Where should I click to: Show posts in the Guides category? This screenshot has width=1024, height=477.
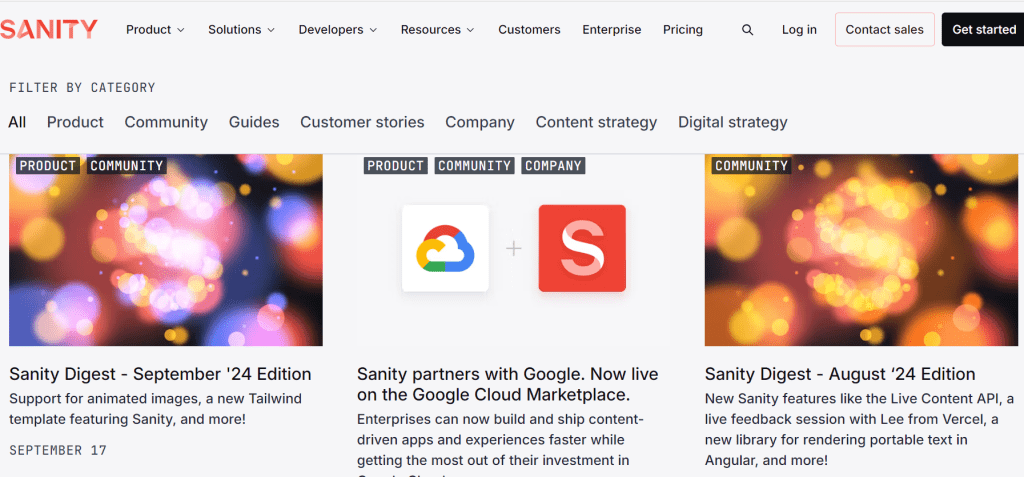click(x=254, y=122)
